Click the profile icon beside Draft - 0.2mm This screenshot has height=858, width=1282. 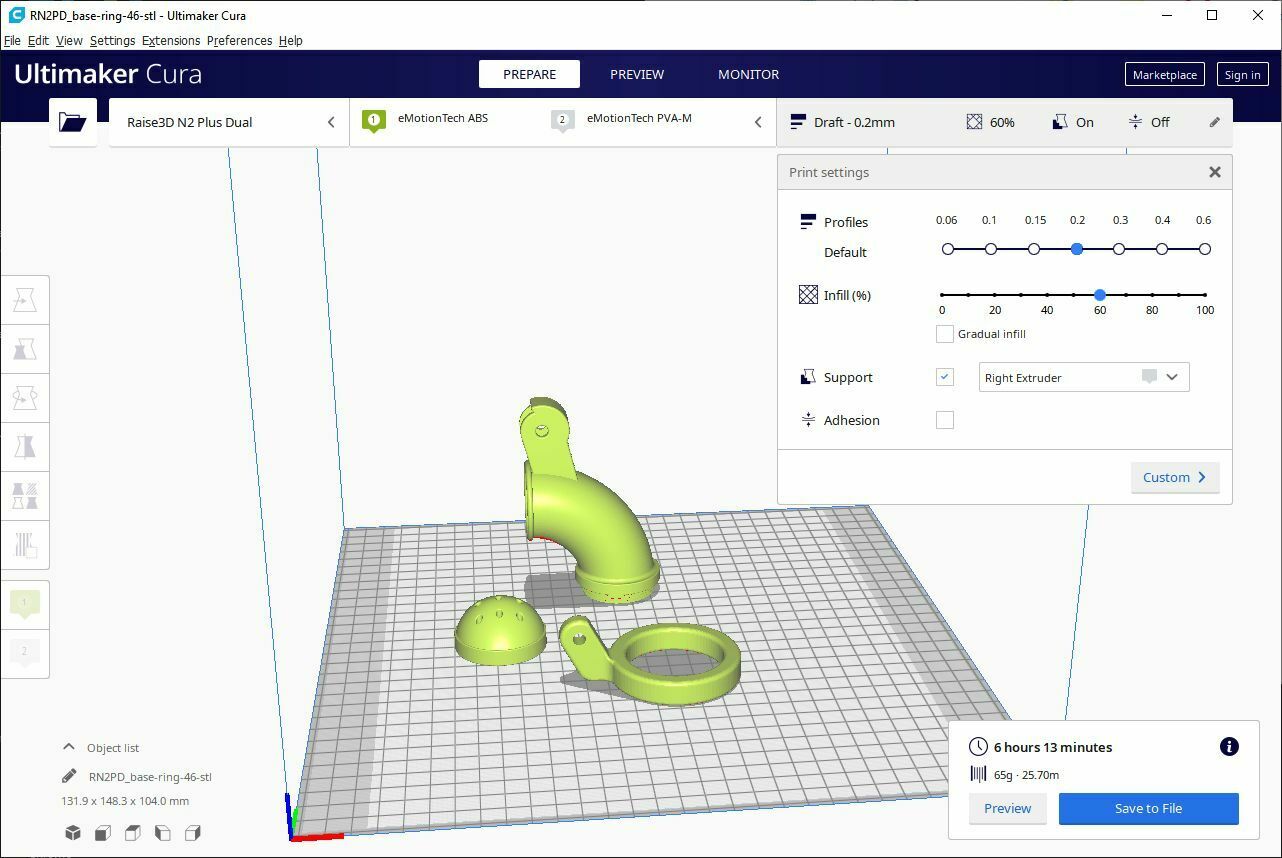(798, 122)
